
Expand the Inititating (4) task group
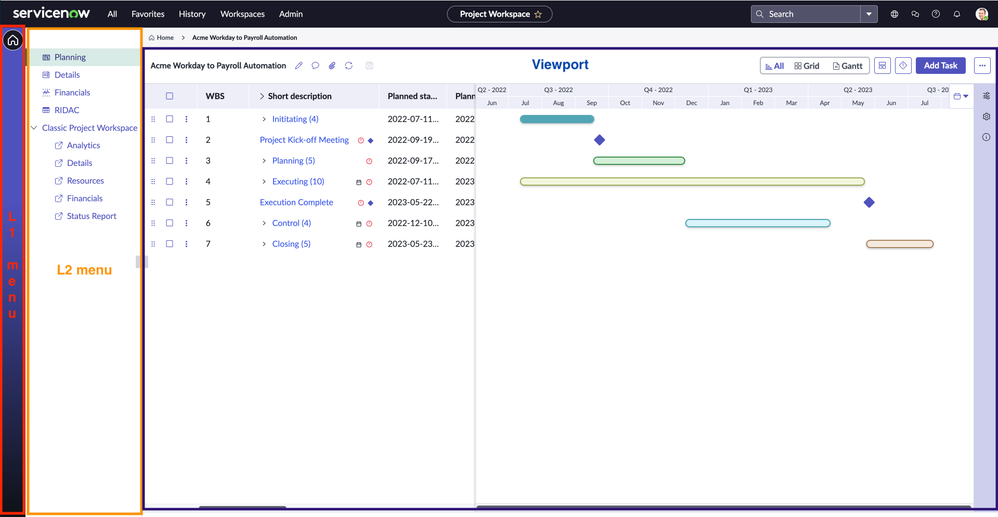tap(264, 119)
